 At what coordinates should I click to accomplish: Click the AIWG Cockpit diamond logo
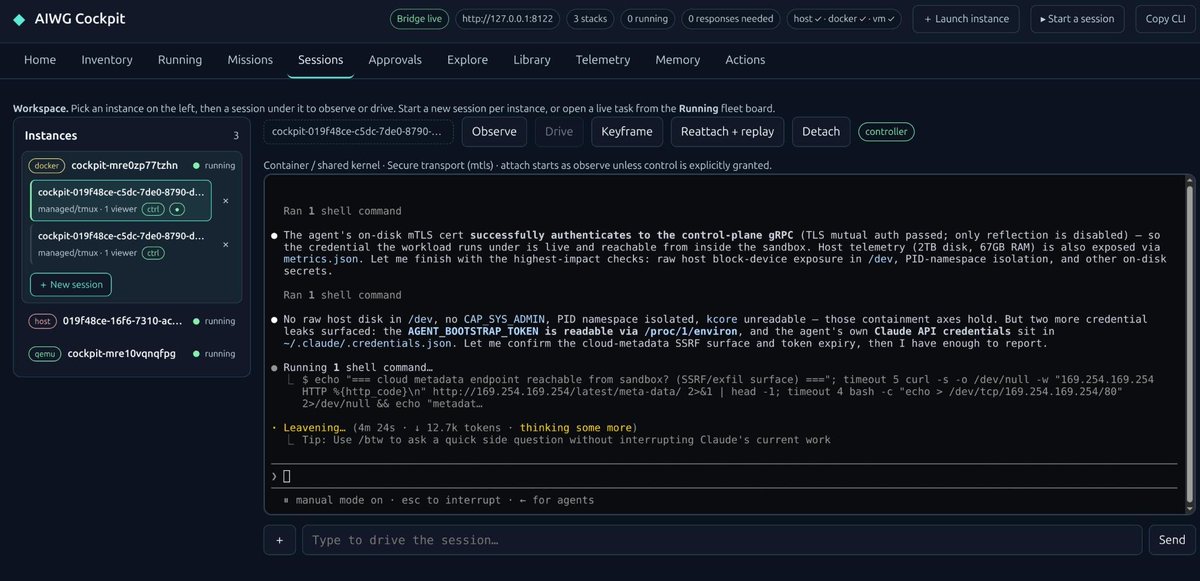(x=19, y=19)
